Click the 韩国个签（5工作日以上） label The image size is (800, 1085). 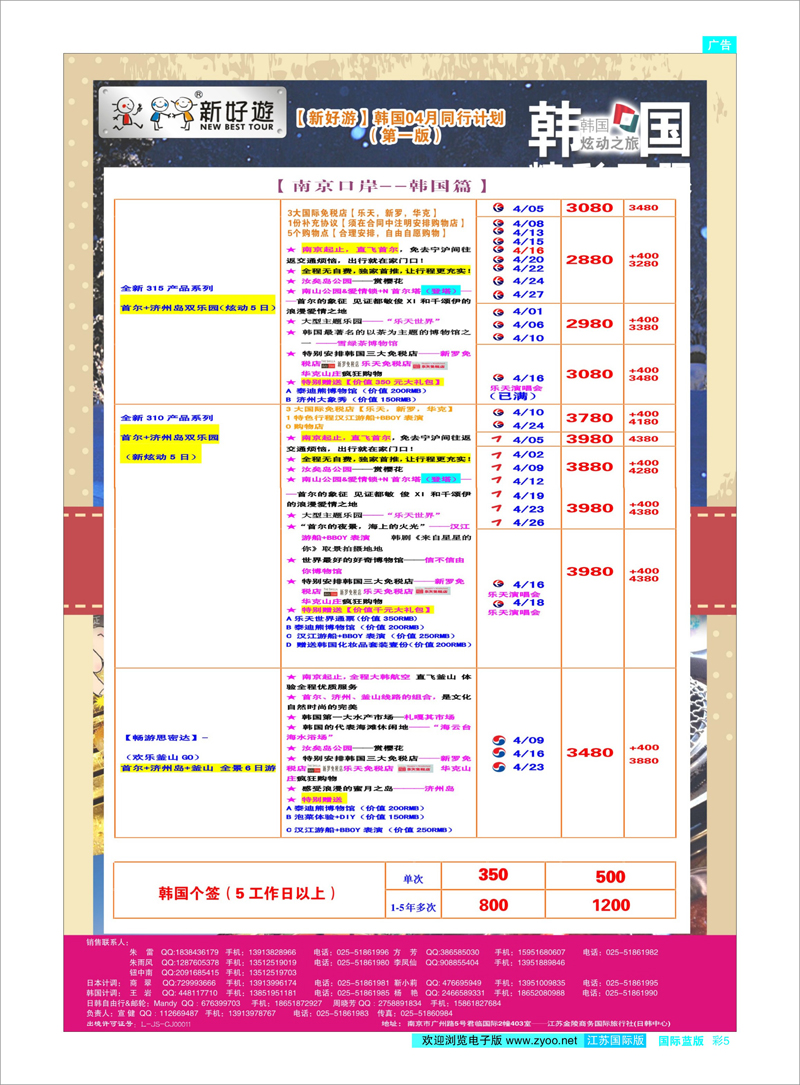pyautogui.click(x=247, y=893)
